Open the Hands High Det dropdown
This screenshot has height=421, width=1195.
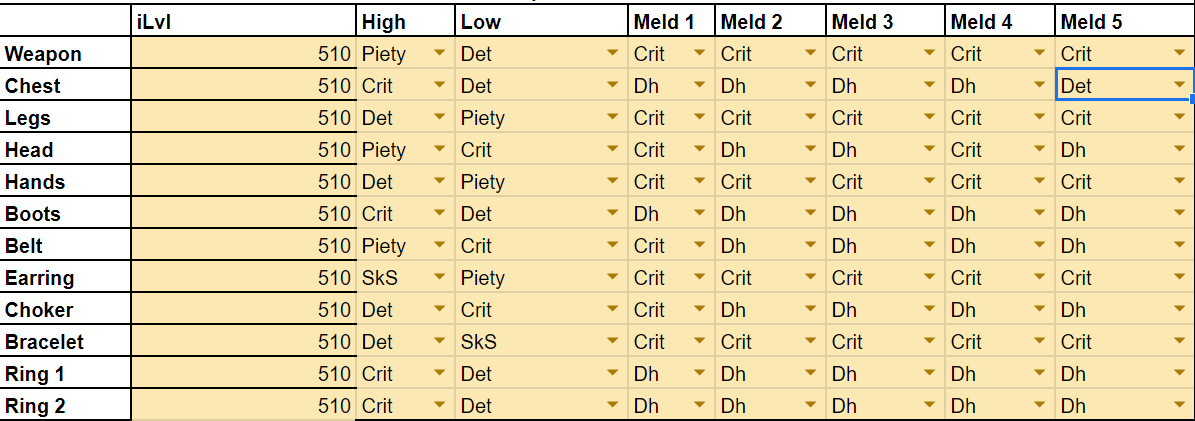pyautogui.click(x=438, y=182)
